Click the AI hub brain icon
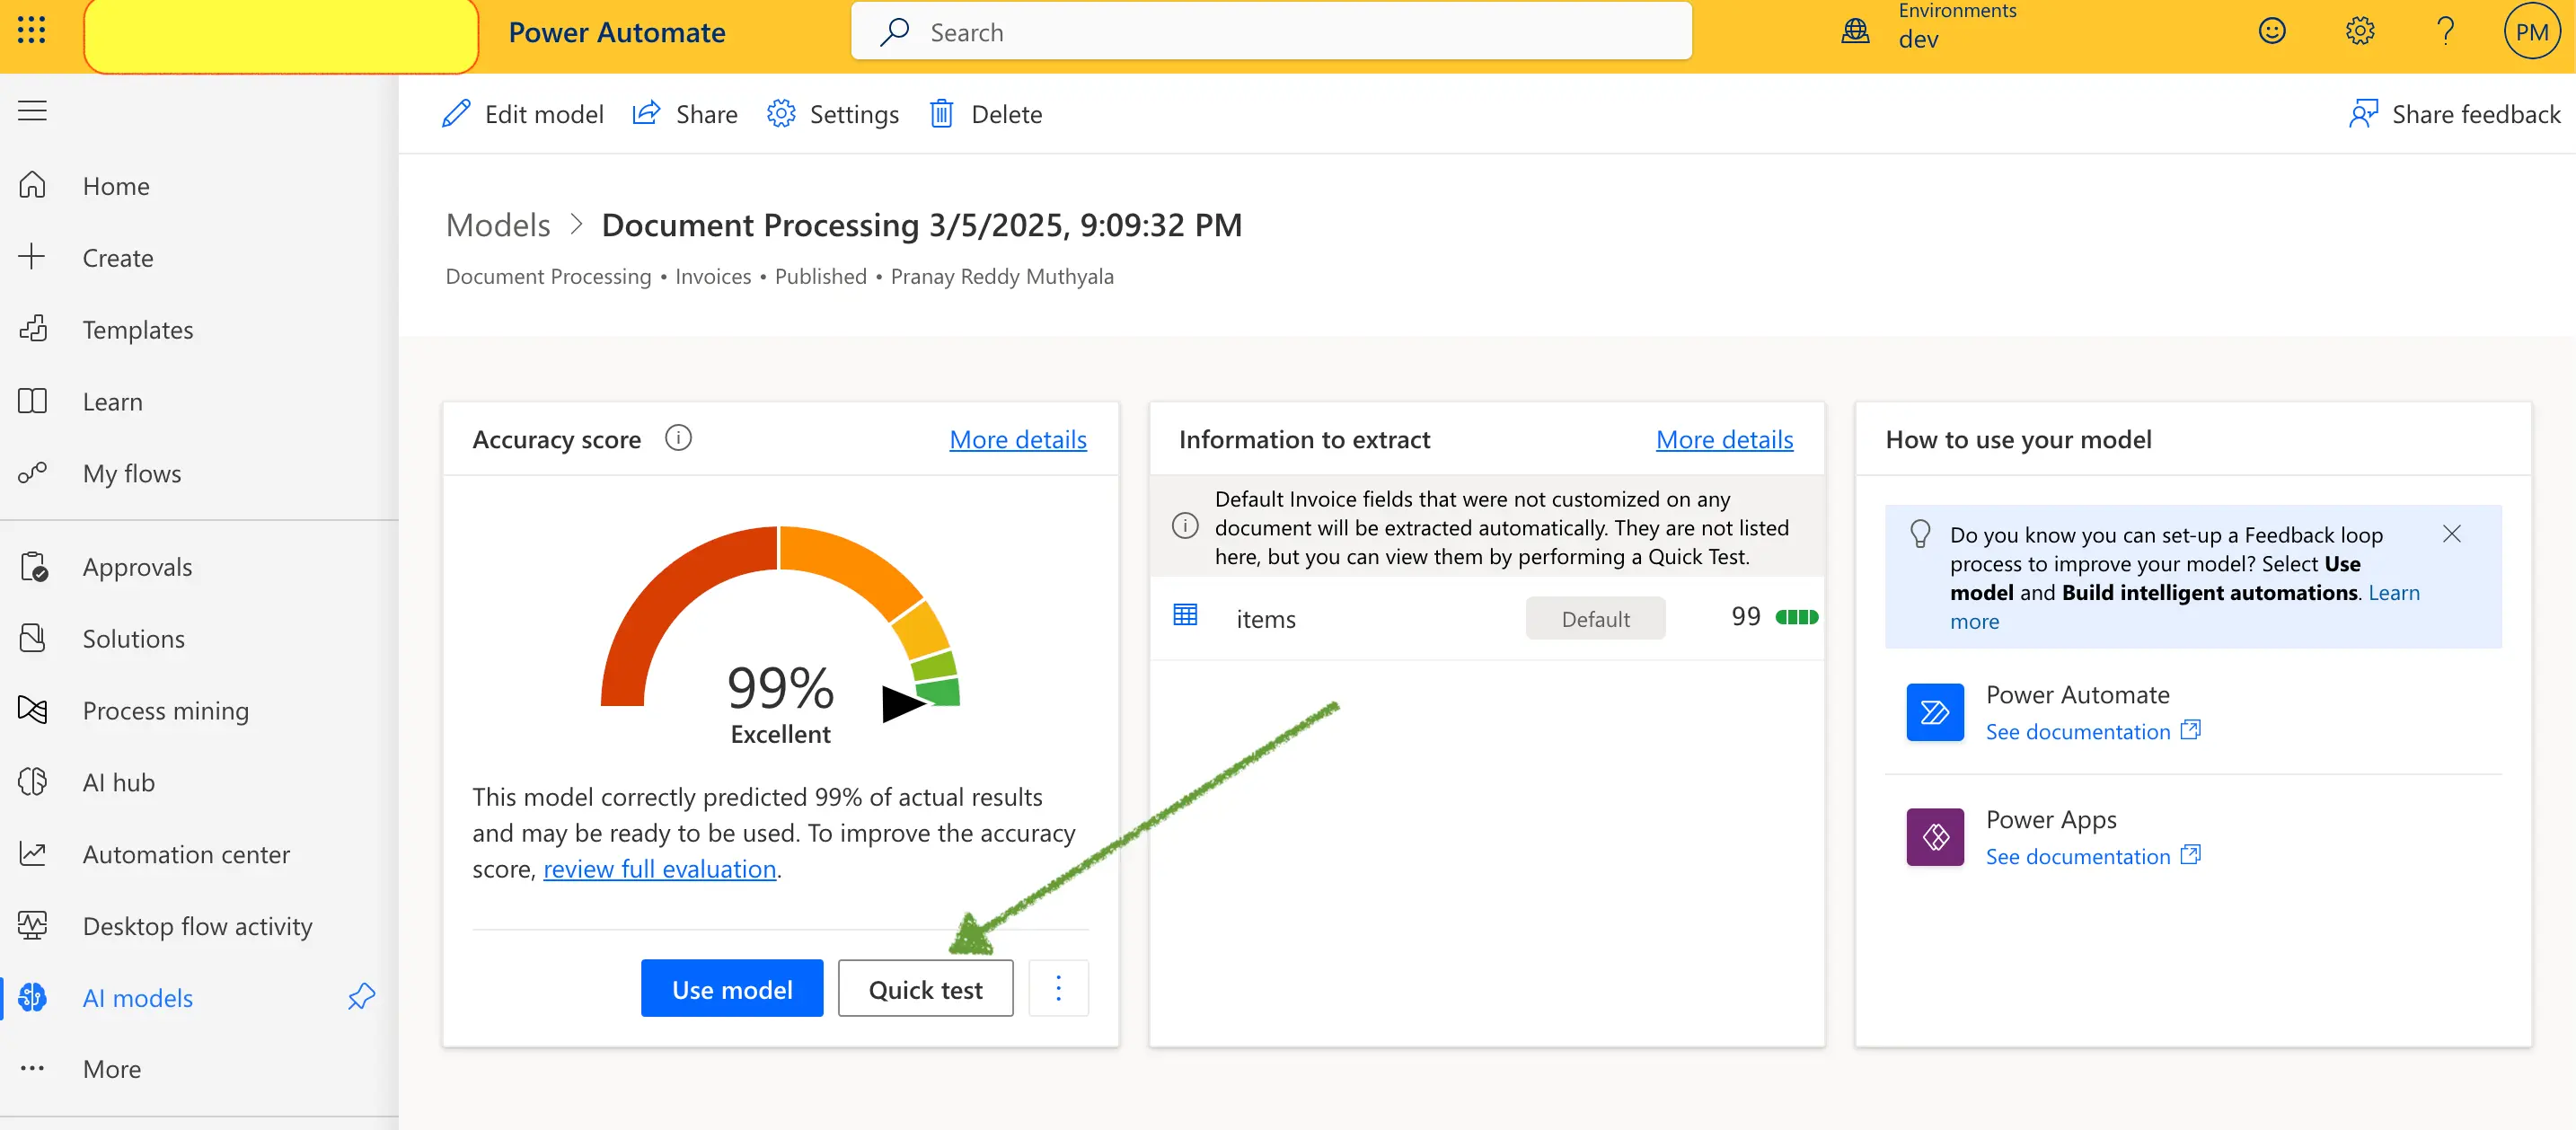 (32, 782)
